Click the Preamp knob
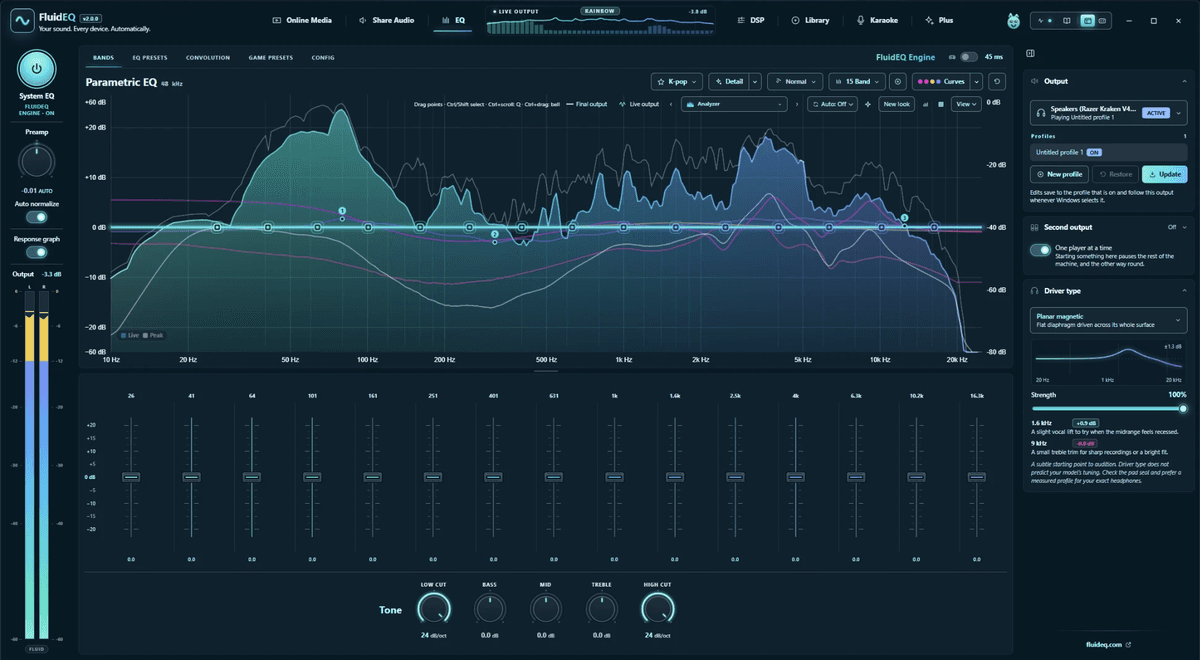This screenshot has height=660, width=1200. (x=36, y=161)
